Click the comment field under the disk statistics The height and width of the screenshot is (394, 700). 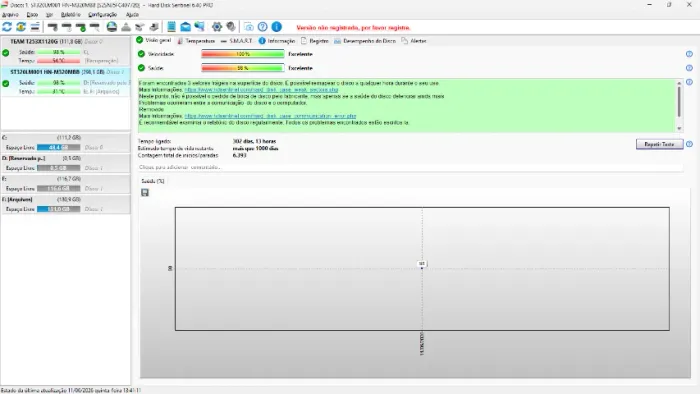tap(410, 167)
